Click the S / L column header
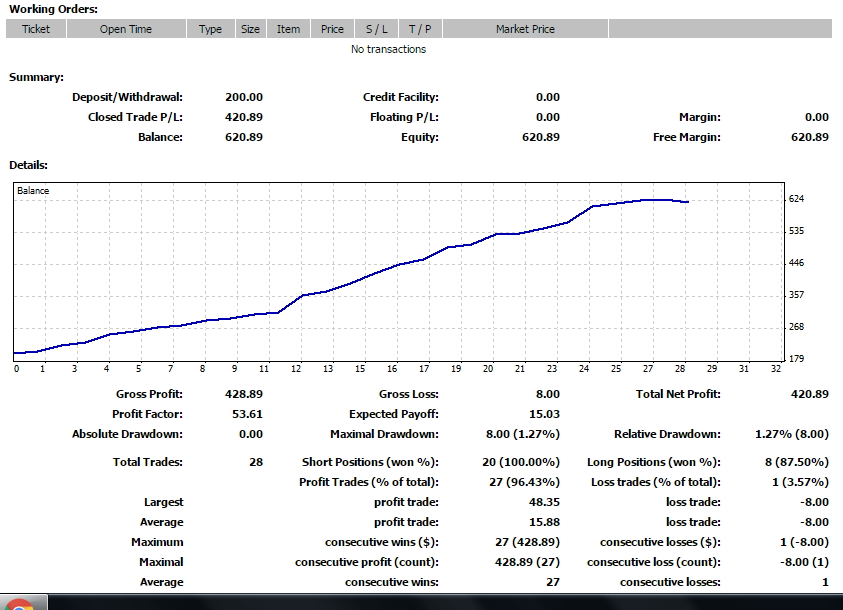 click(x=376, y=29)
